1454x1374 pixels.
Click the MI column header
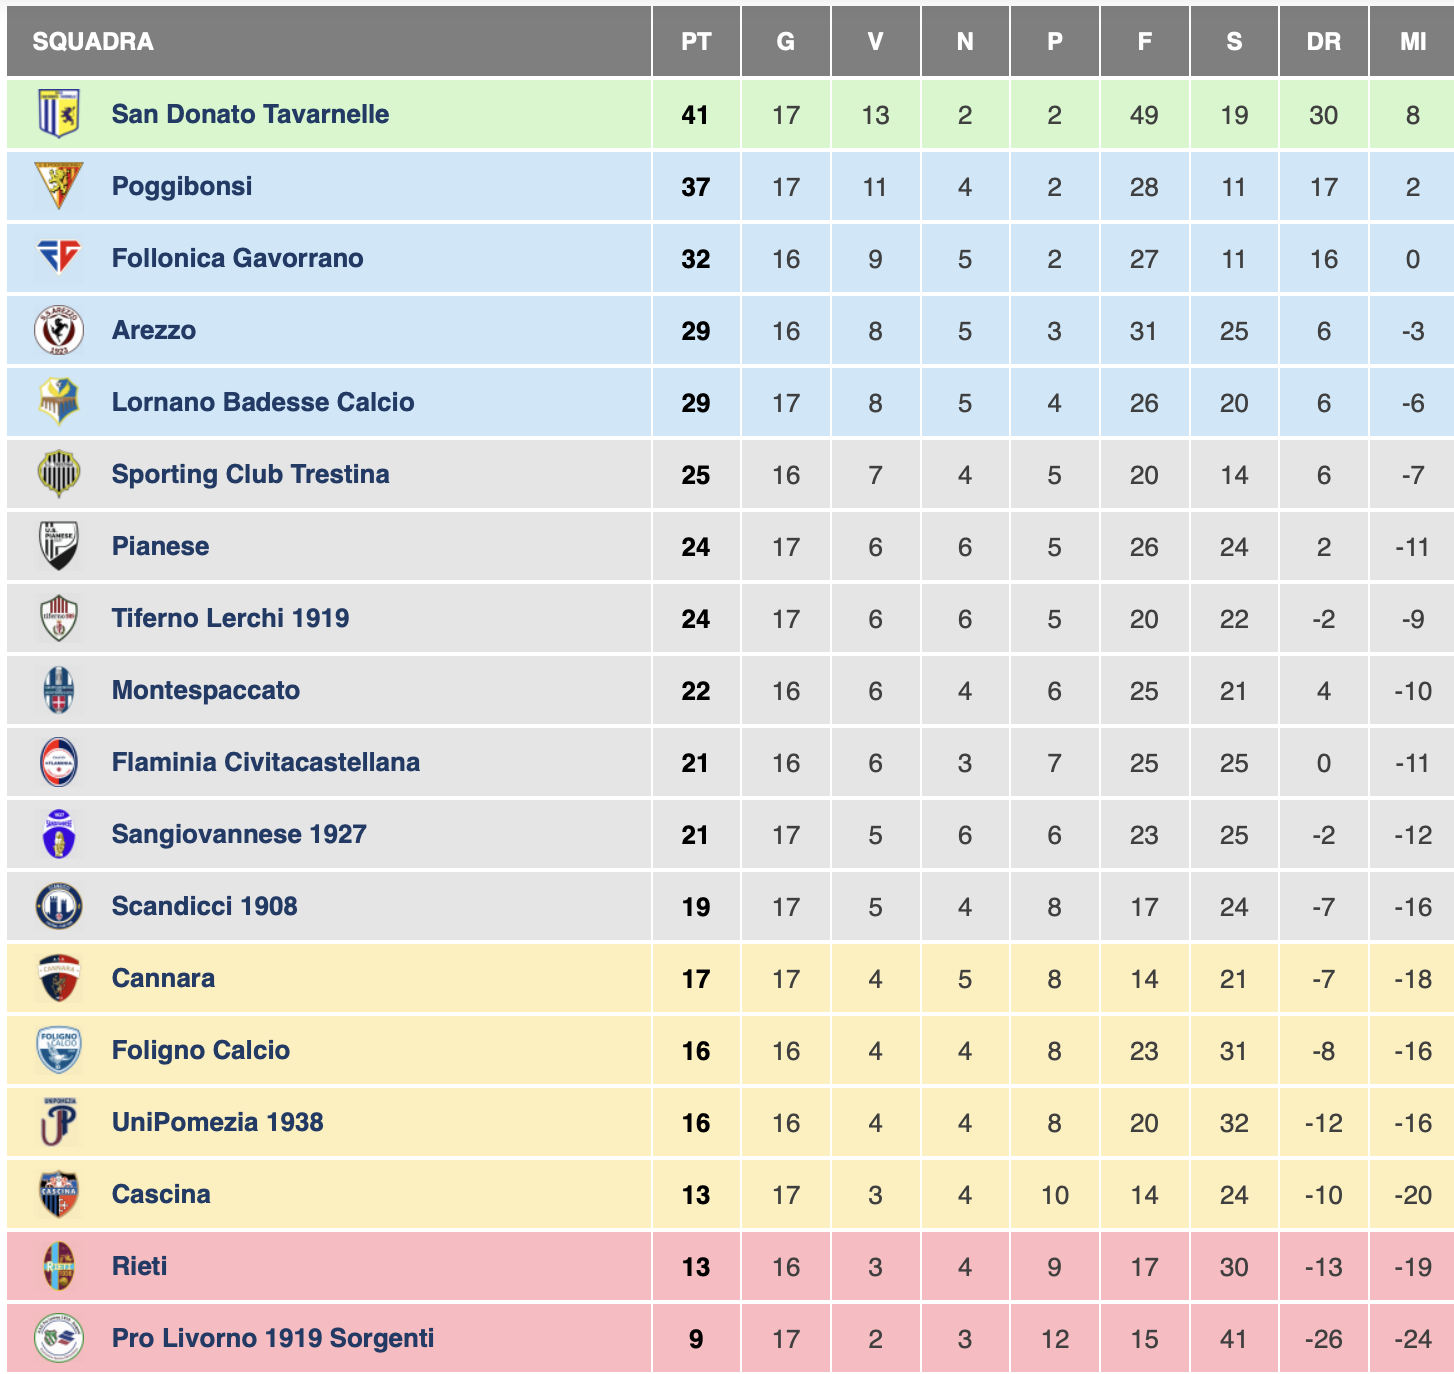pos(1412,42)
